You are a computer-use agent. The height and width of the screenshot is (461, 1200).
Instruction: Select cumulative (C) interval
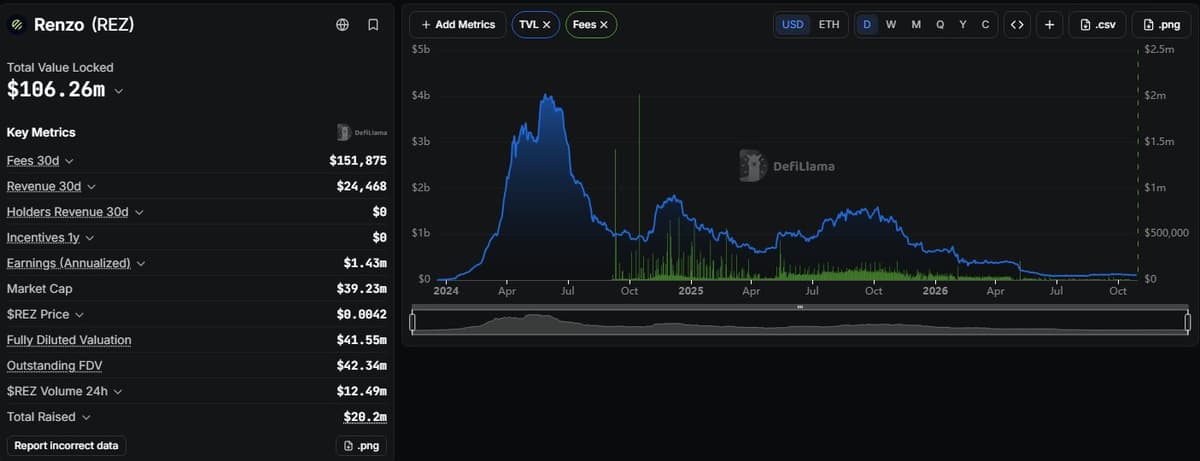point(986,24)
